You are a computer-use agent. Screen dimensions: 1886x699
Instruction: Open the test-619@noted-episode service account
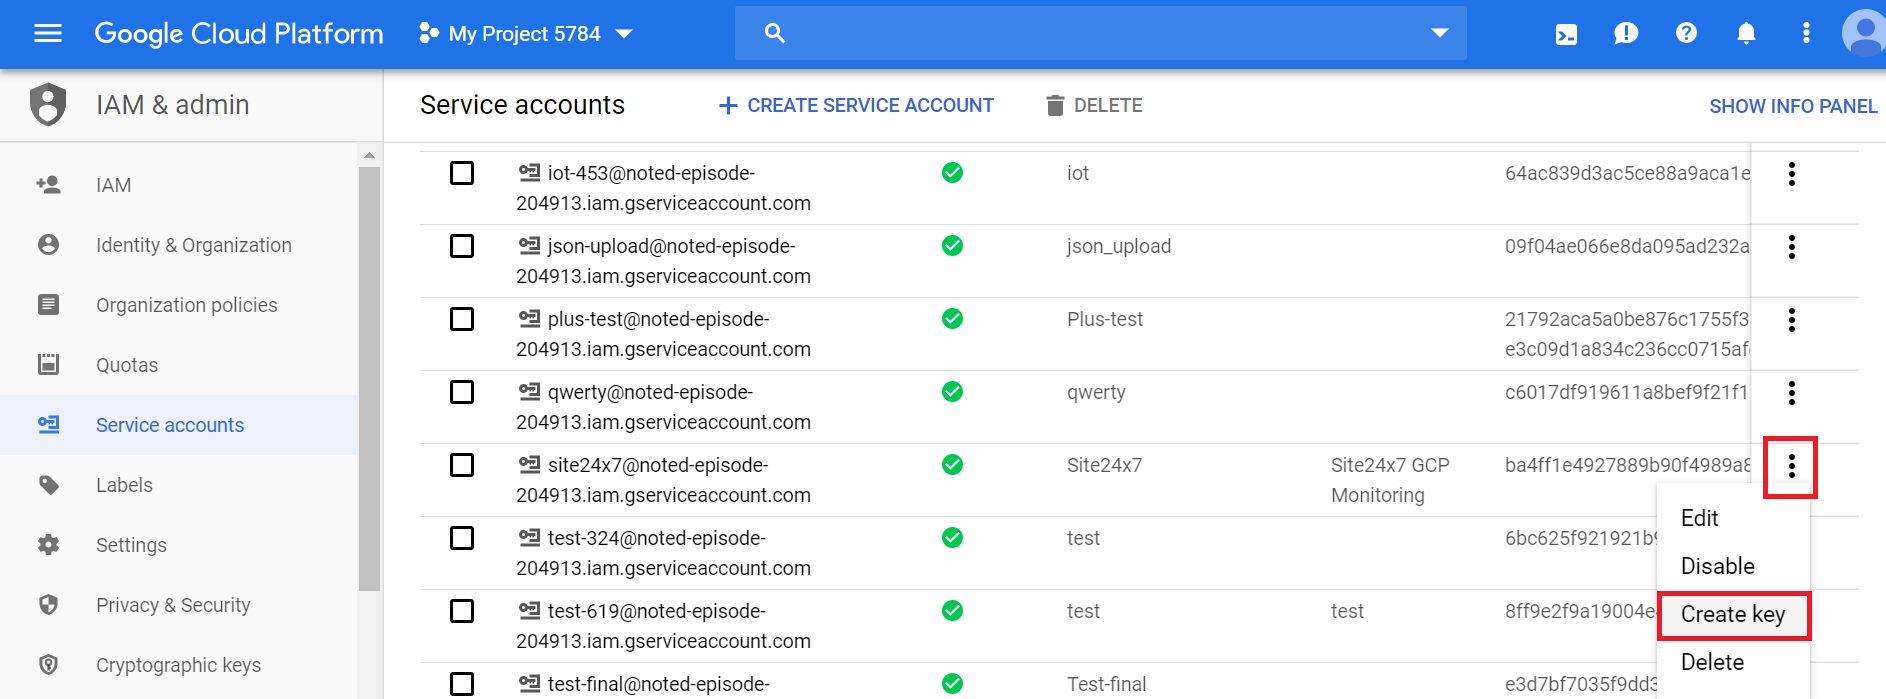663,626
